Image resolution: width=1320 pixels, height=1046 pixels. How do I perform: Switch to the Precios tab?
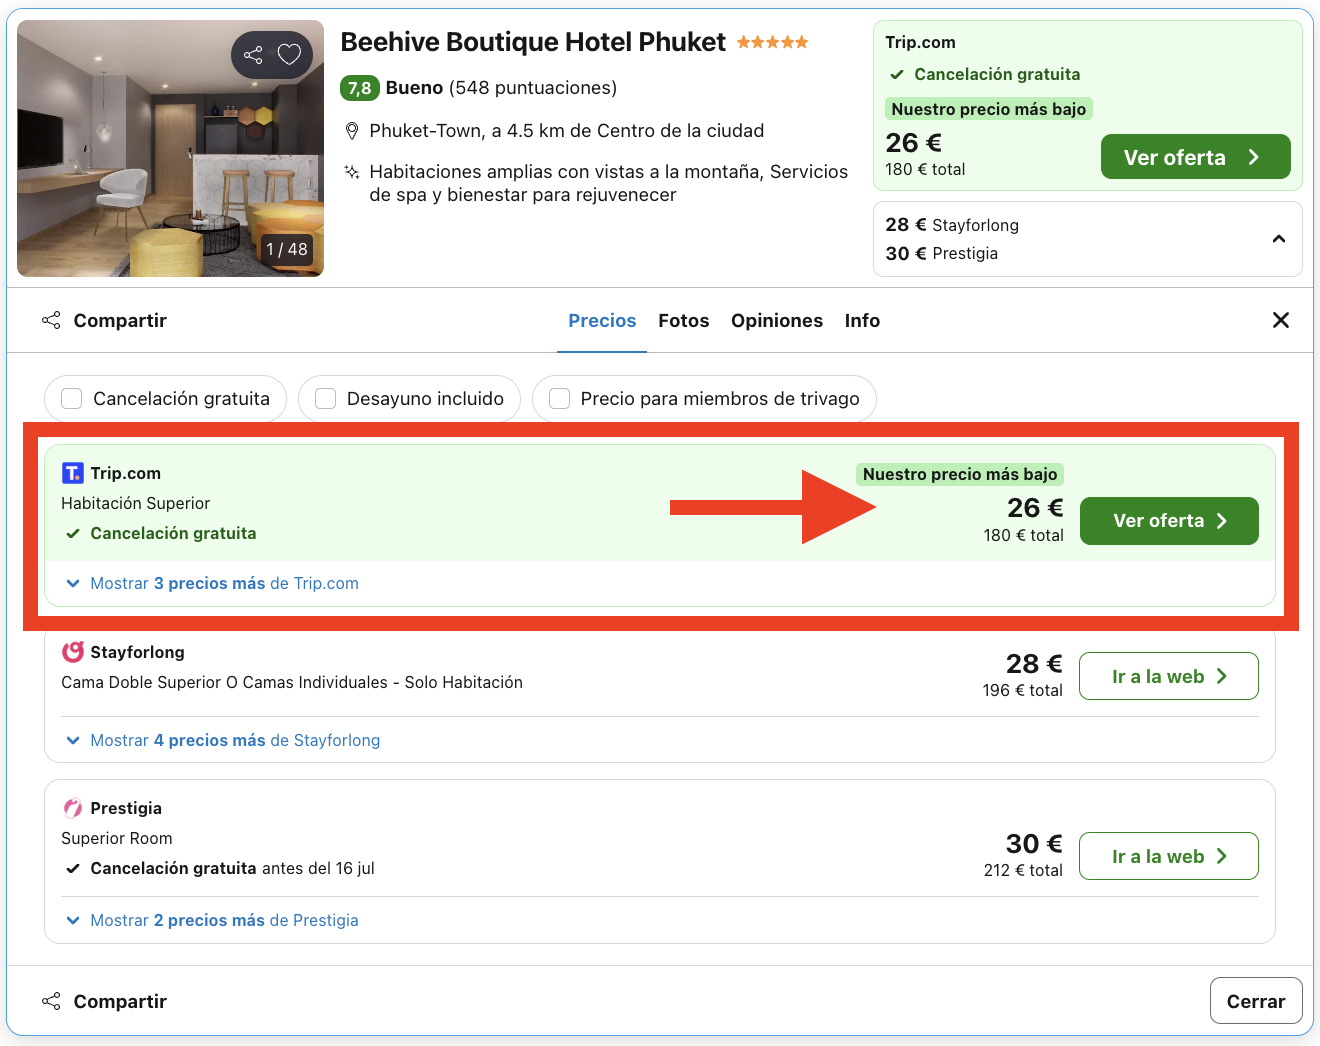602,321
